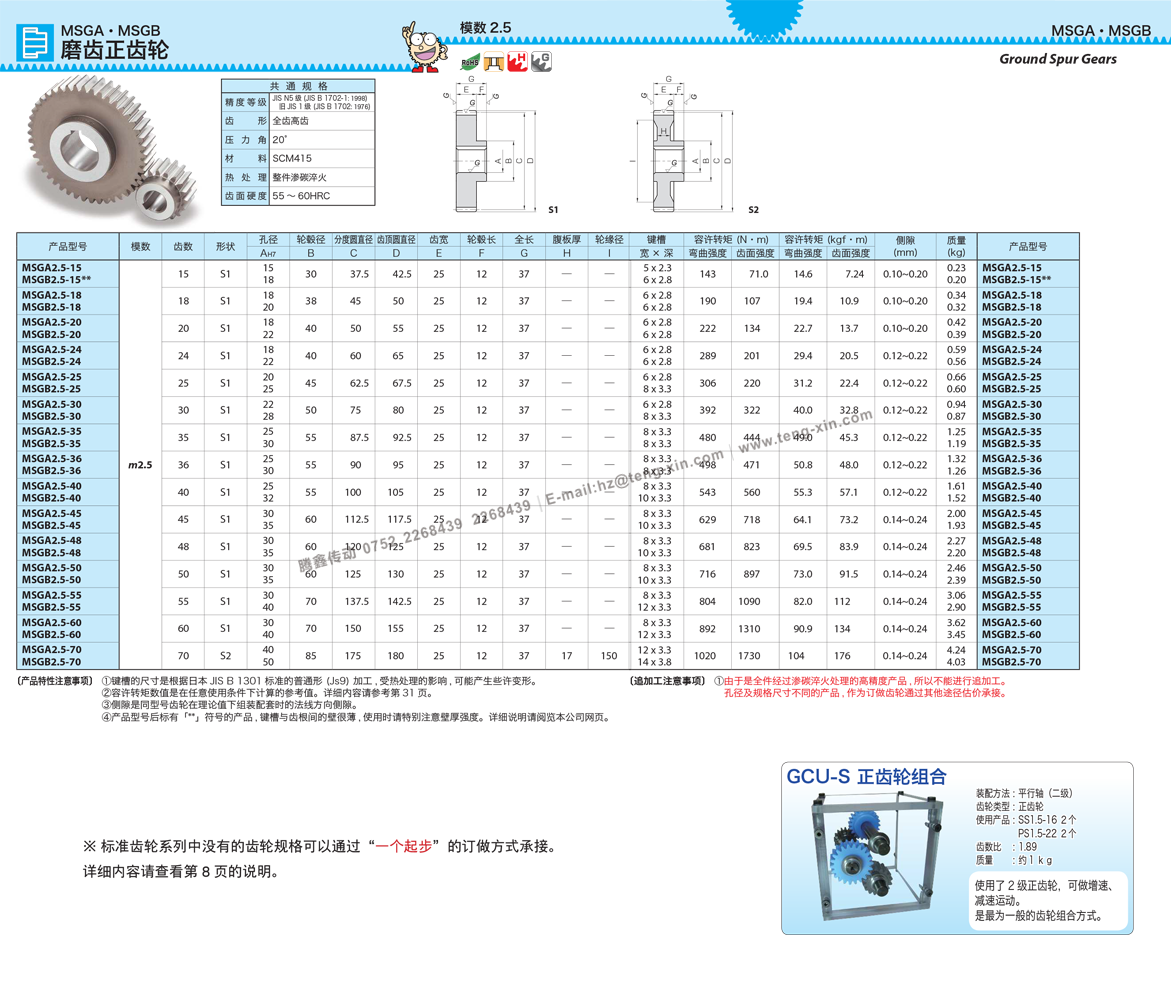Click MSGB2.5-70 in the right product column
The width and height of the screenshot is (1171, 1000).
(1011, 662)
